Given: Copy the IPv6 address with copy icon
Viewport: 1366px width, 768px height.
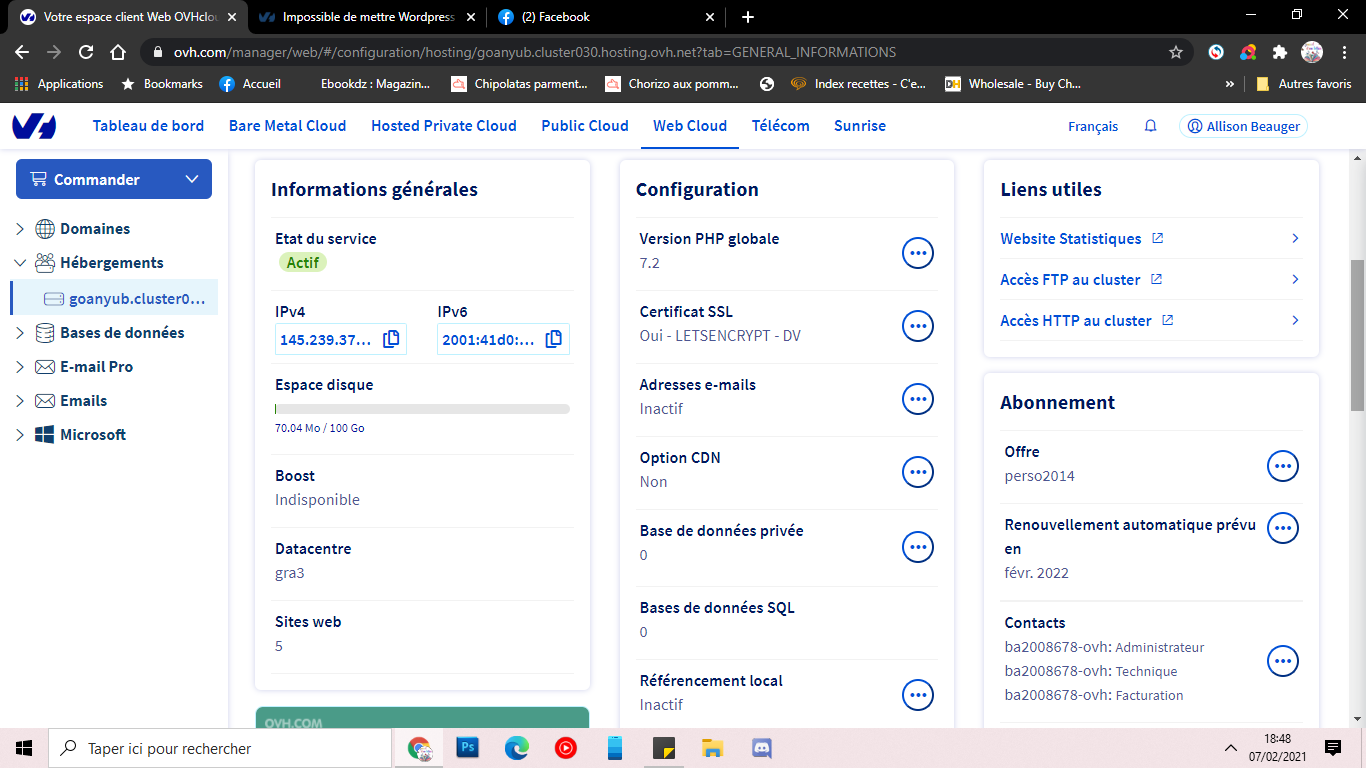Looking at the screenshot, I should pyautogui.click(x=554, y=339).
